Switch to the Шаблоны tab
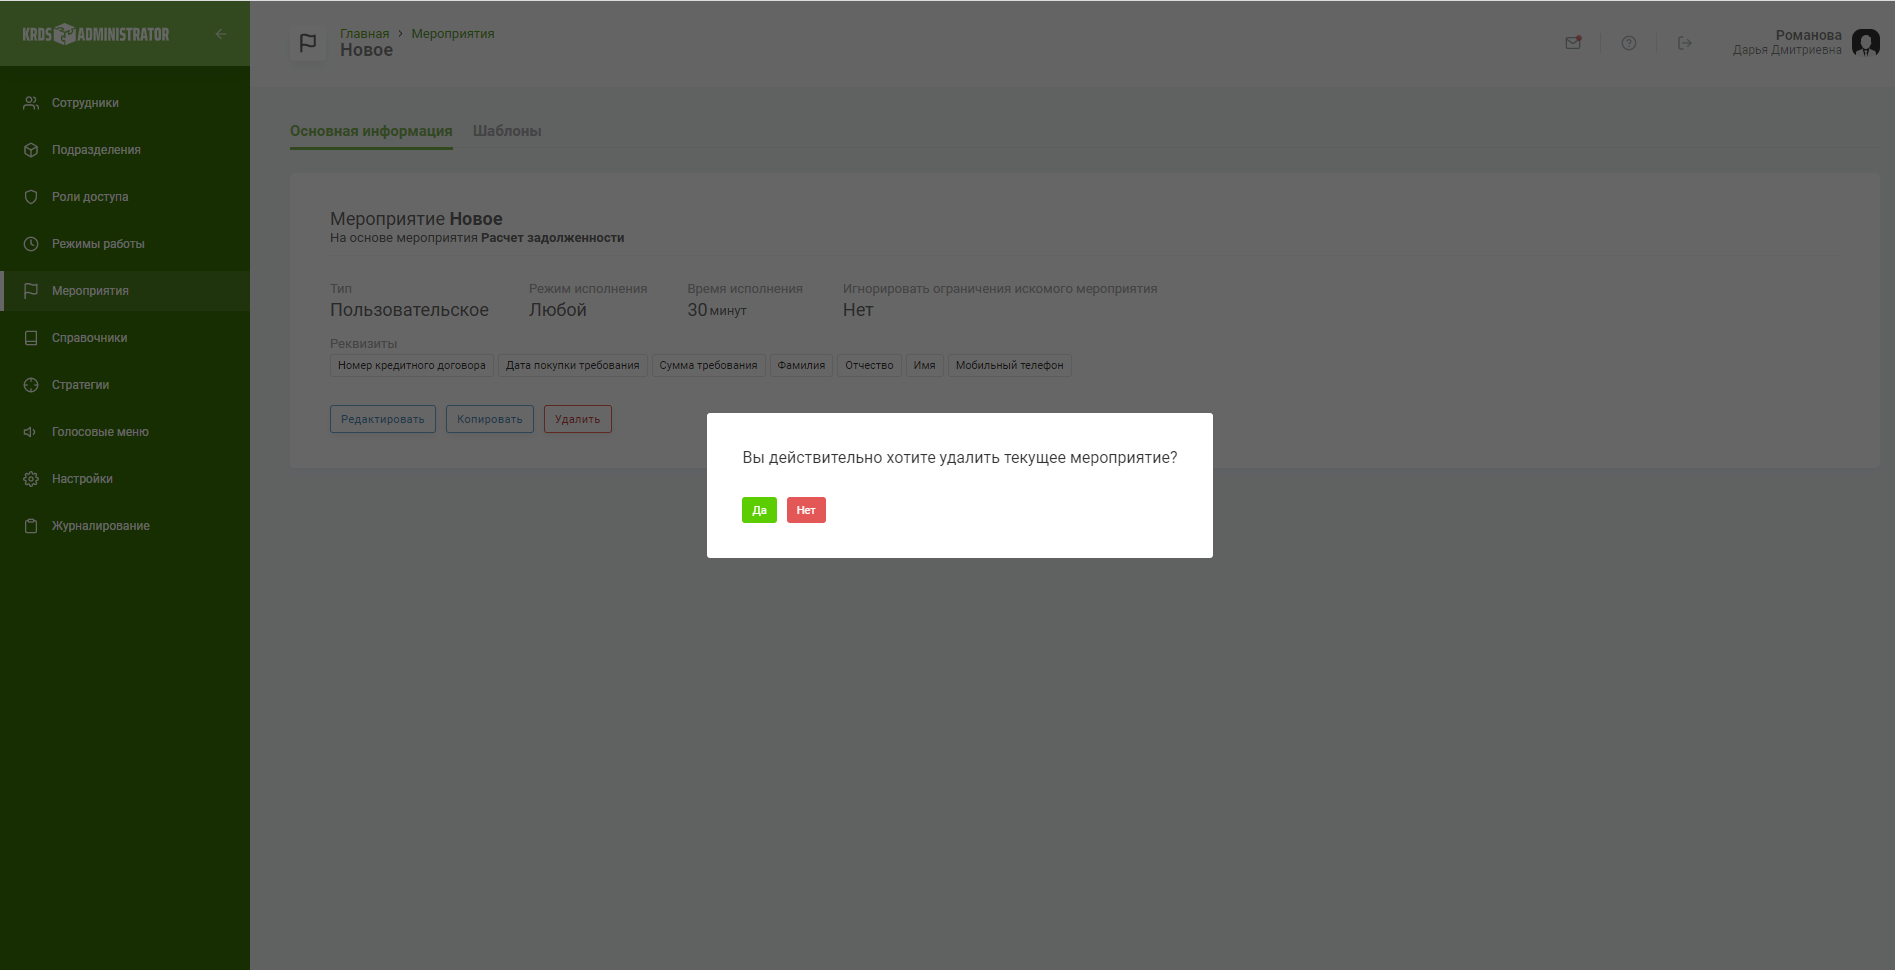 [x=507, y=131]
